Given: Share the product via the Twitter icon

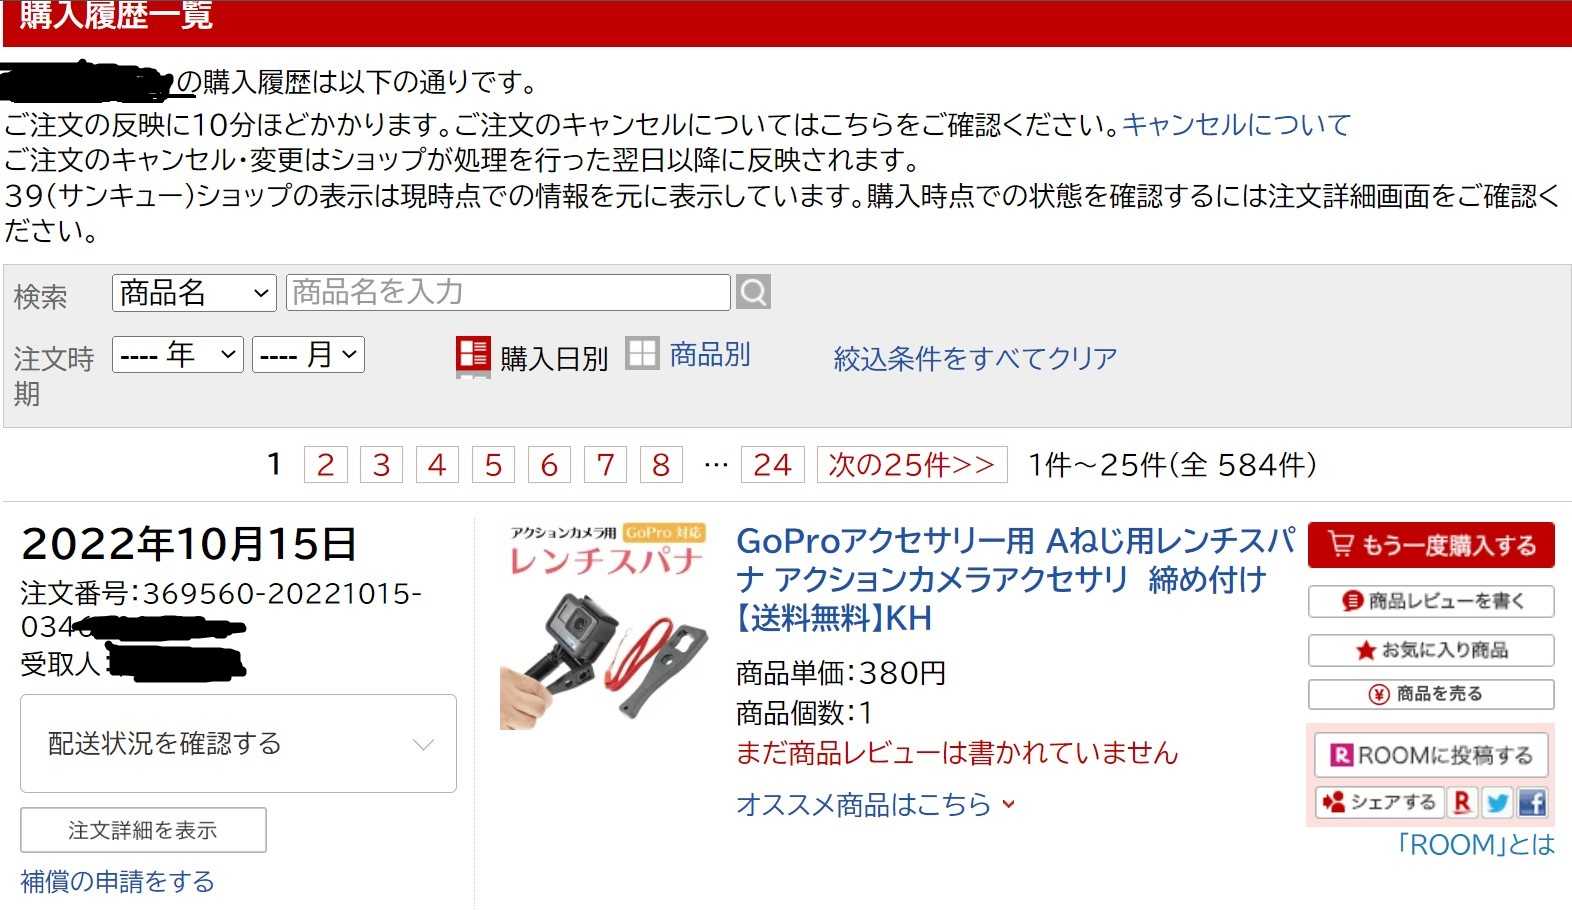Looking at the screenshot, I should (x=1497, y=802).
